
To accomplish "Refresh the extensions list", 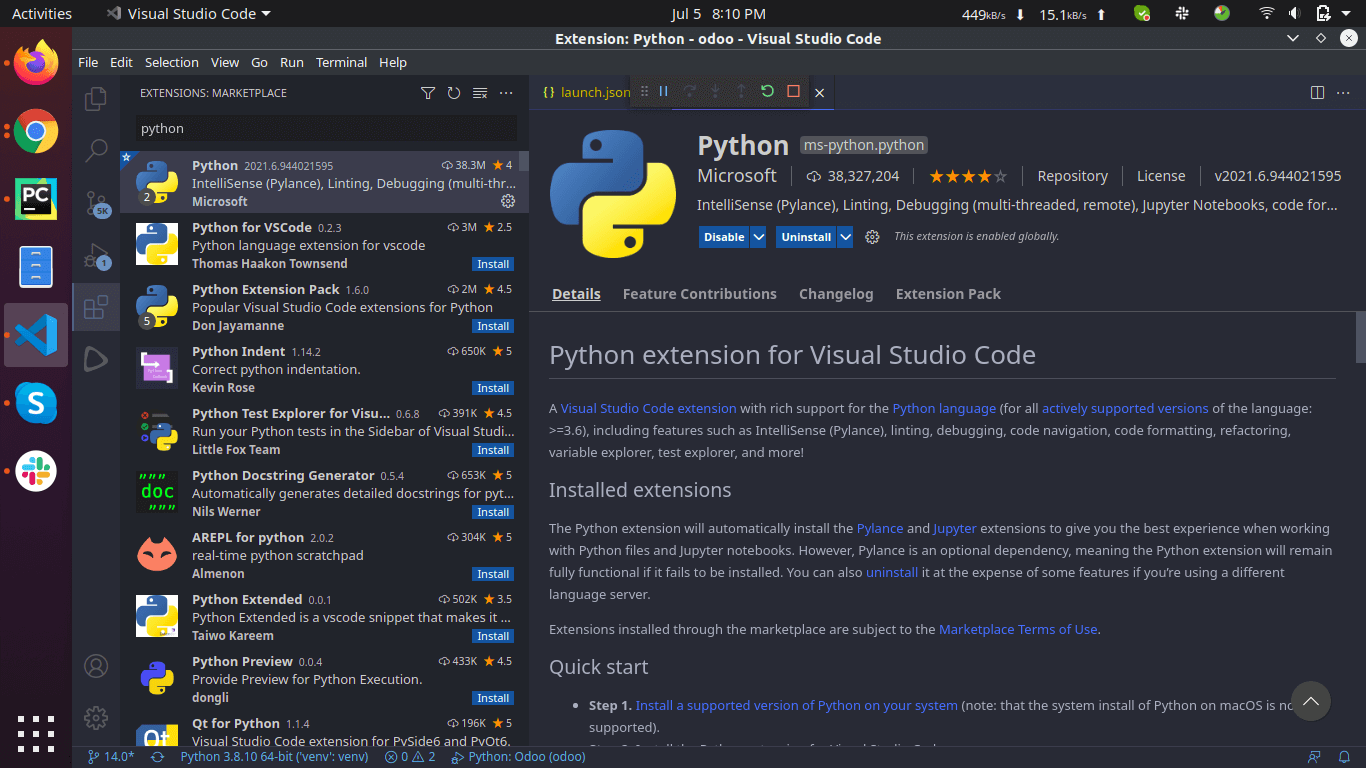I will click(x=454, y=93).
